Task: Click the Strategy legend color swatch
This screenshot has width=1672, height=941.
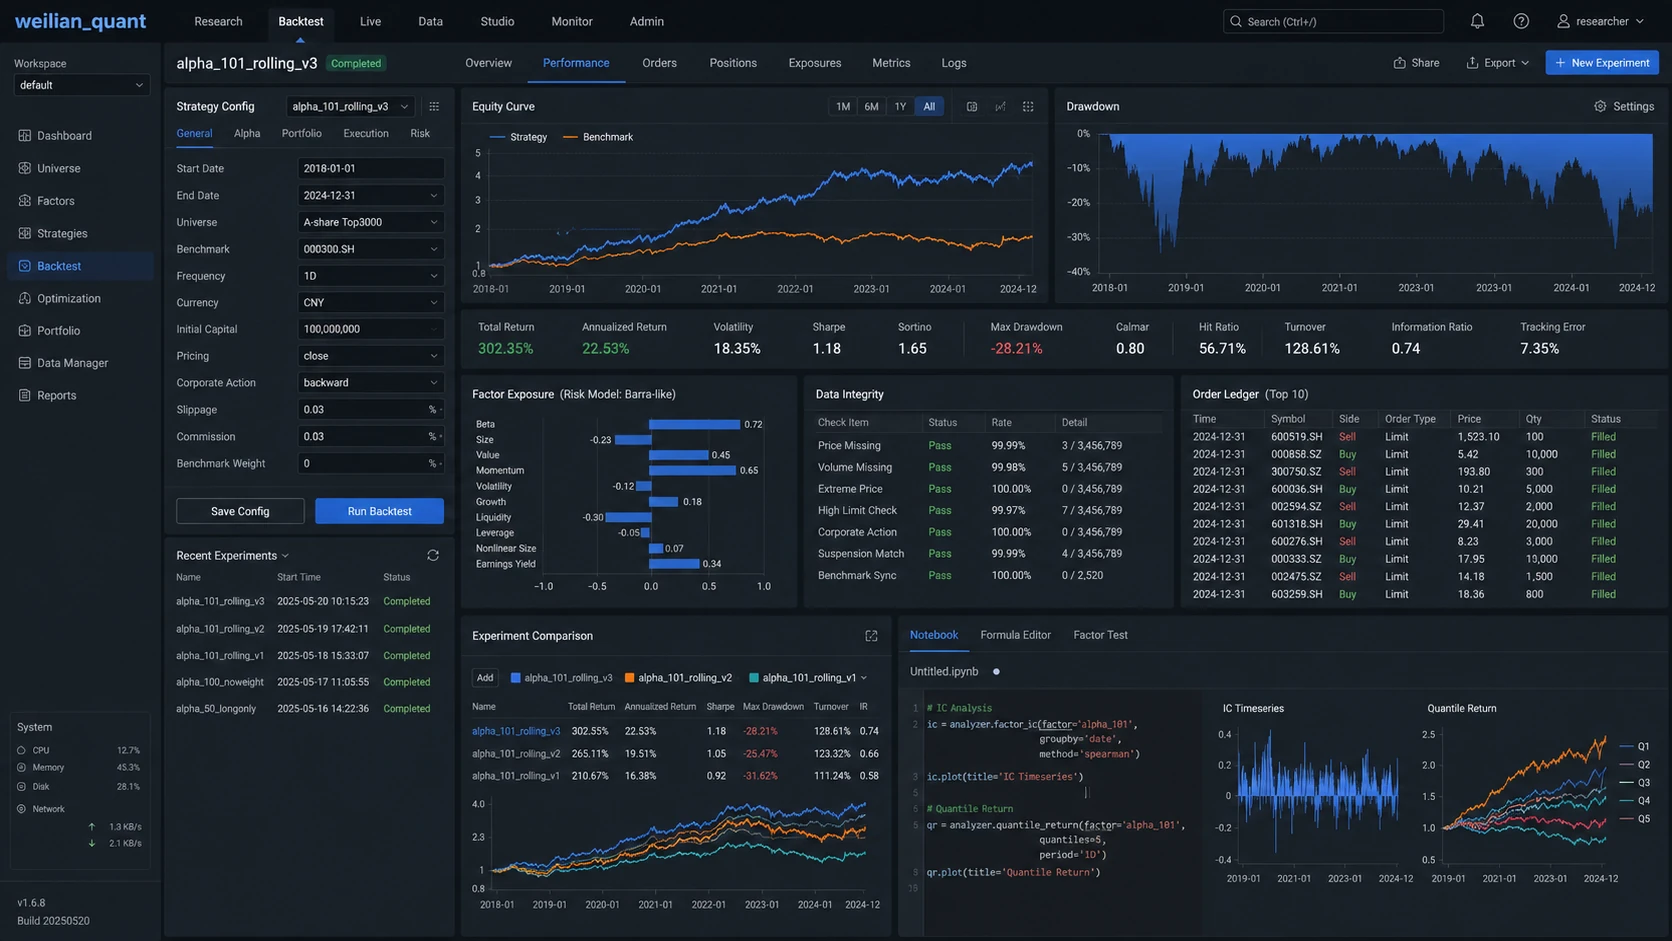Action: [497, 137]
